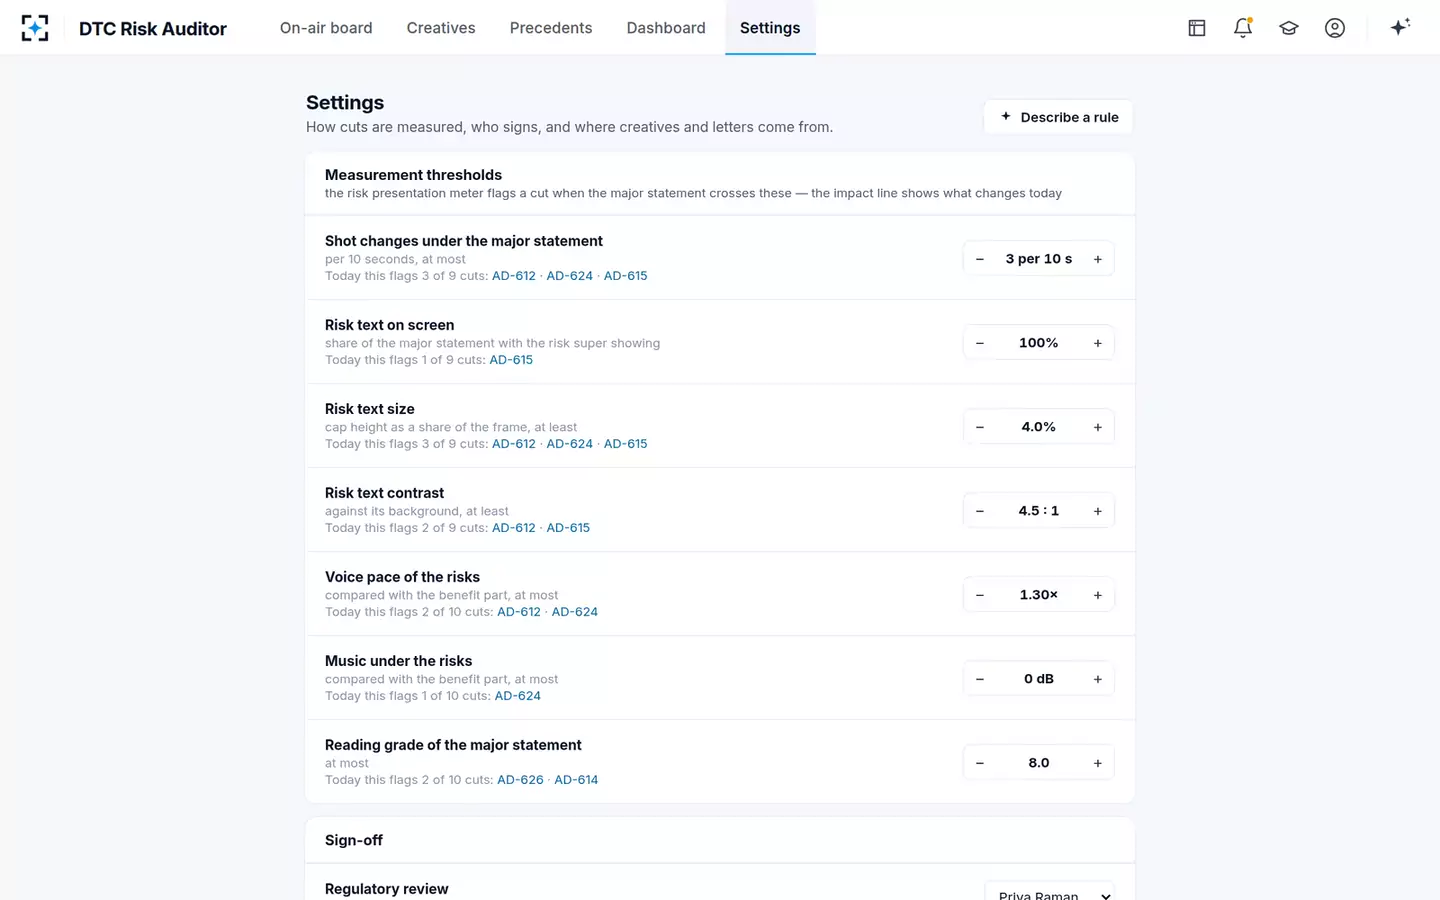The image size is (1440, 900).
Task: Switch to Creatives tab
Action: [441, 28]
